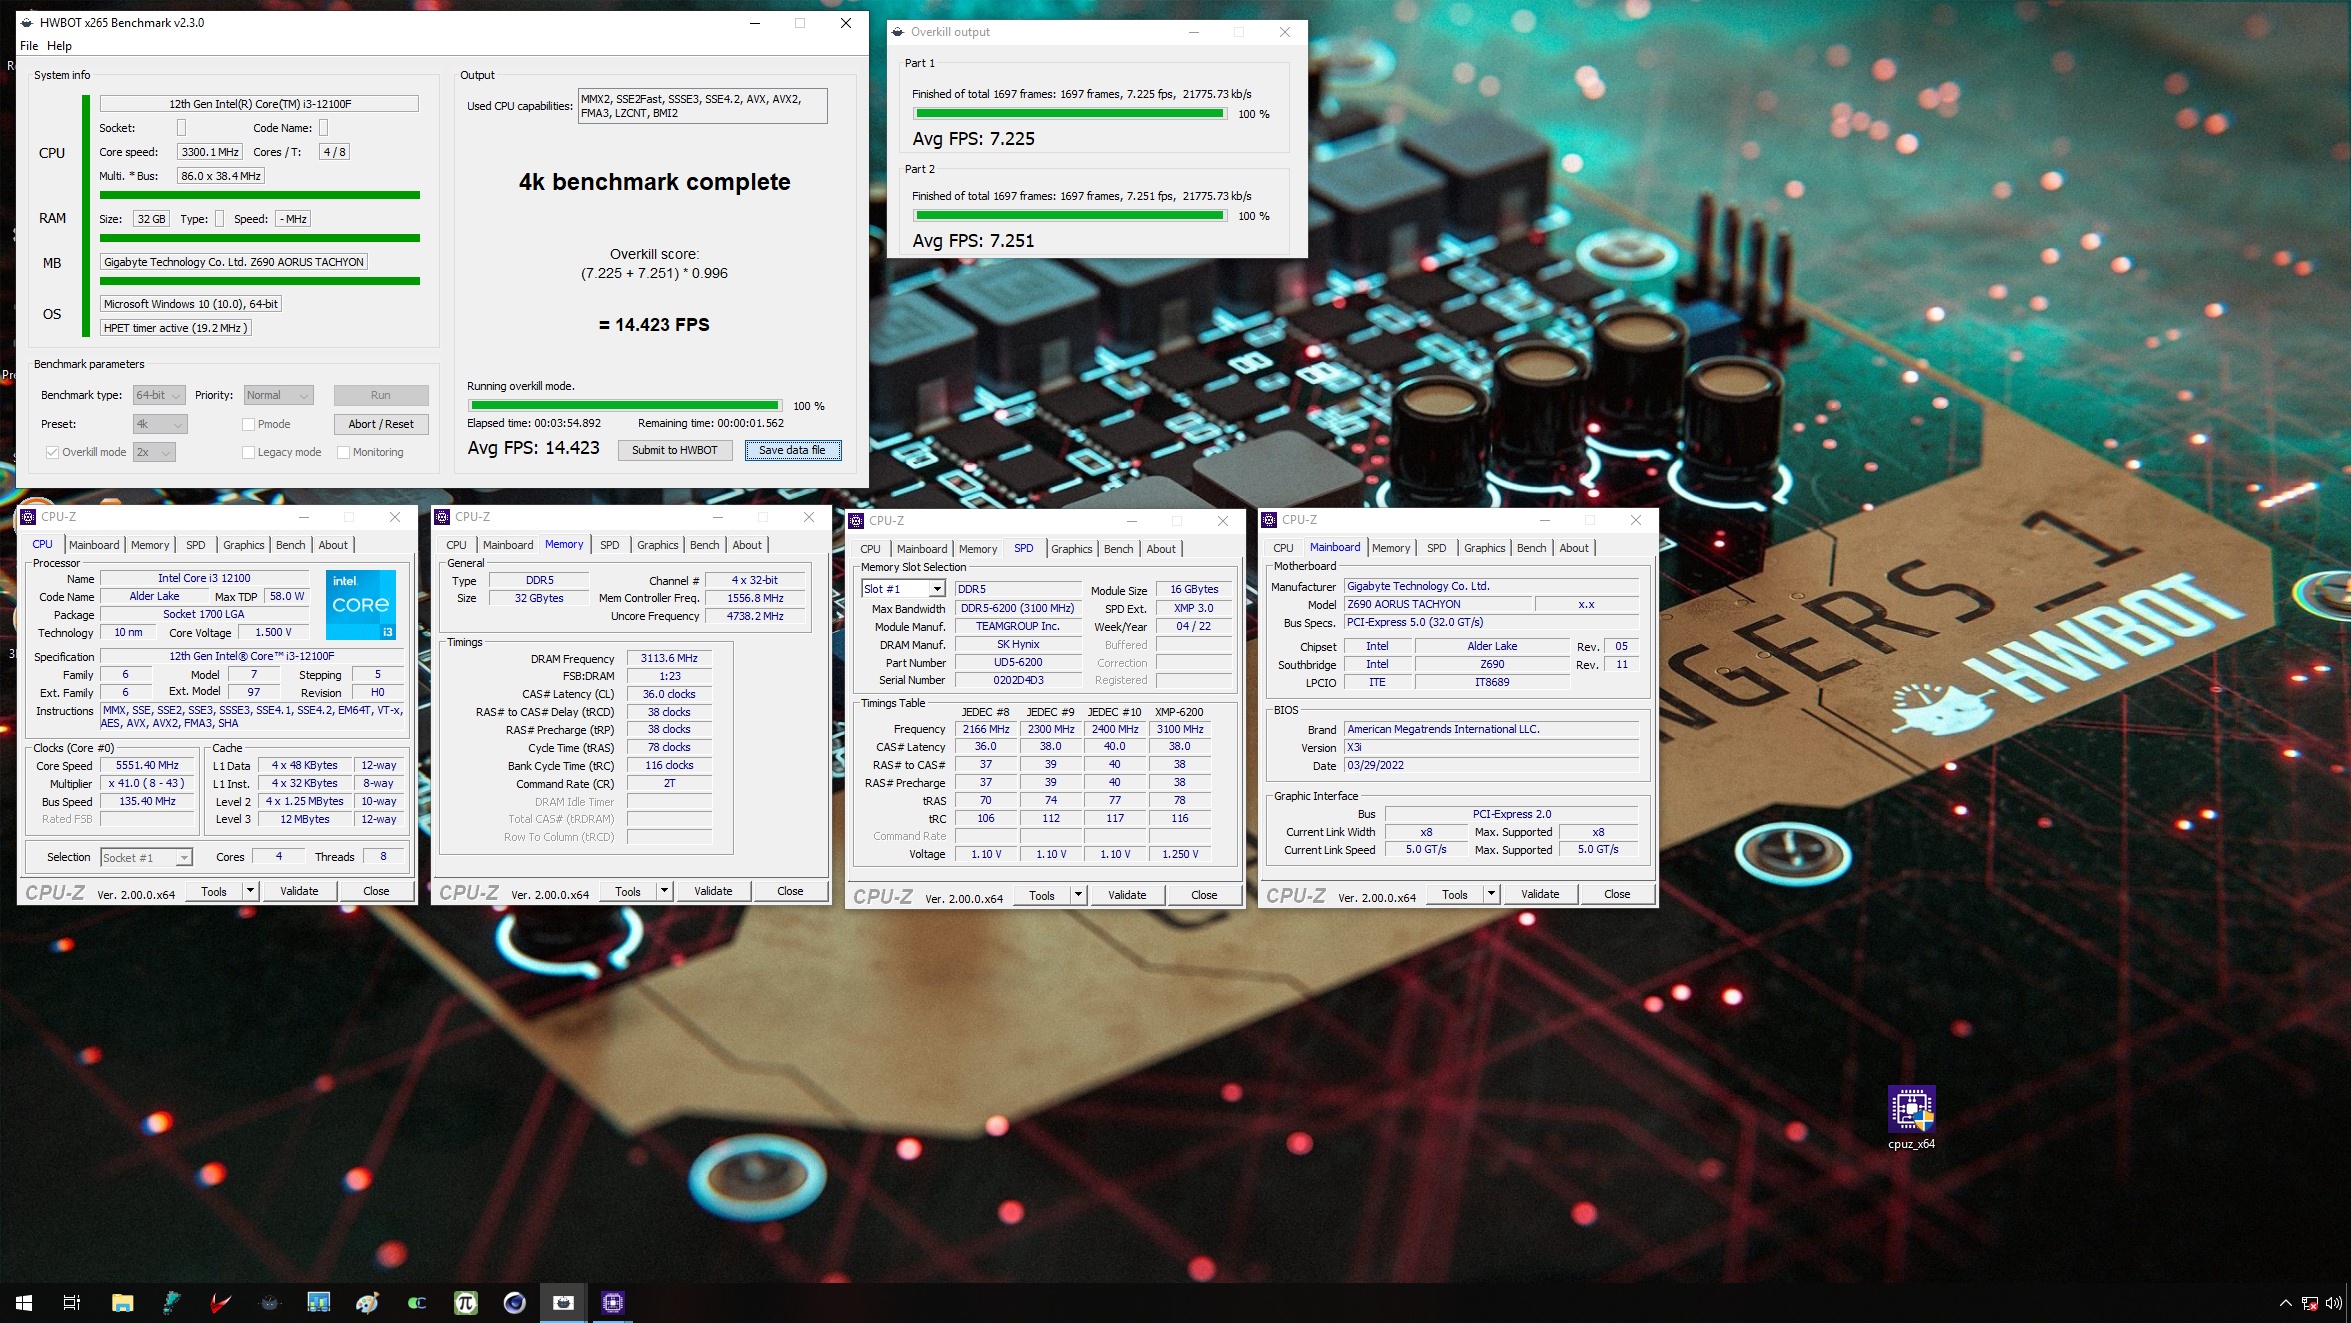Click the 12th Gen Intel Core i3-12100F name field
The image size is (2351, 1323).
tap(259, 104)
